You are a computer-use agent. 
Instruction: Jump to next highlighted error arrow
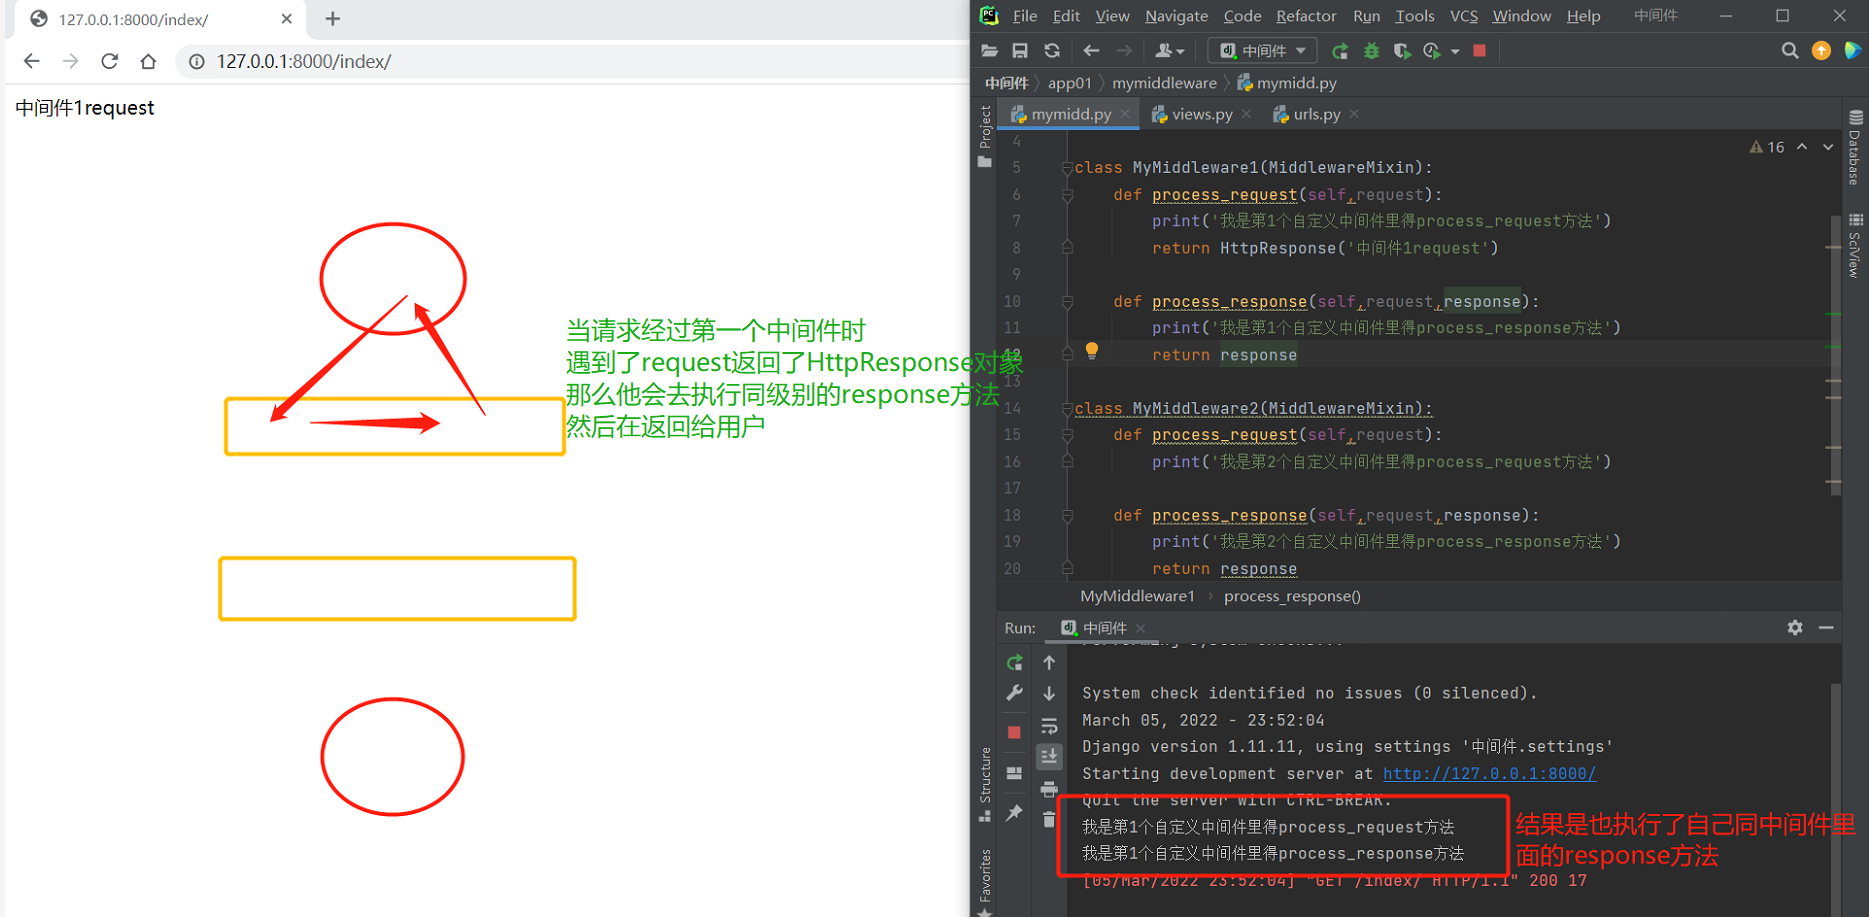click(1828, 147)
